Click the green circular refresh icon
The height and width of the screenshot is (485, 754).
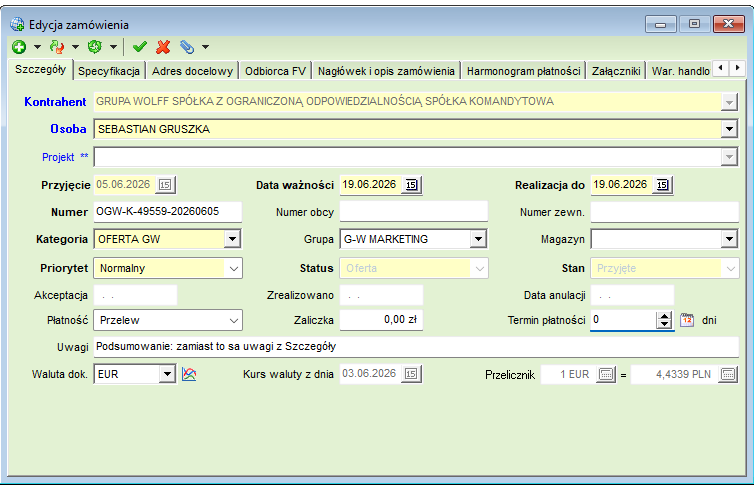pyautogui.click(x=95, y=47)
